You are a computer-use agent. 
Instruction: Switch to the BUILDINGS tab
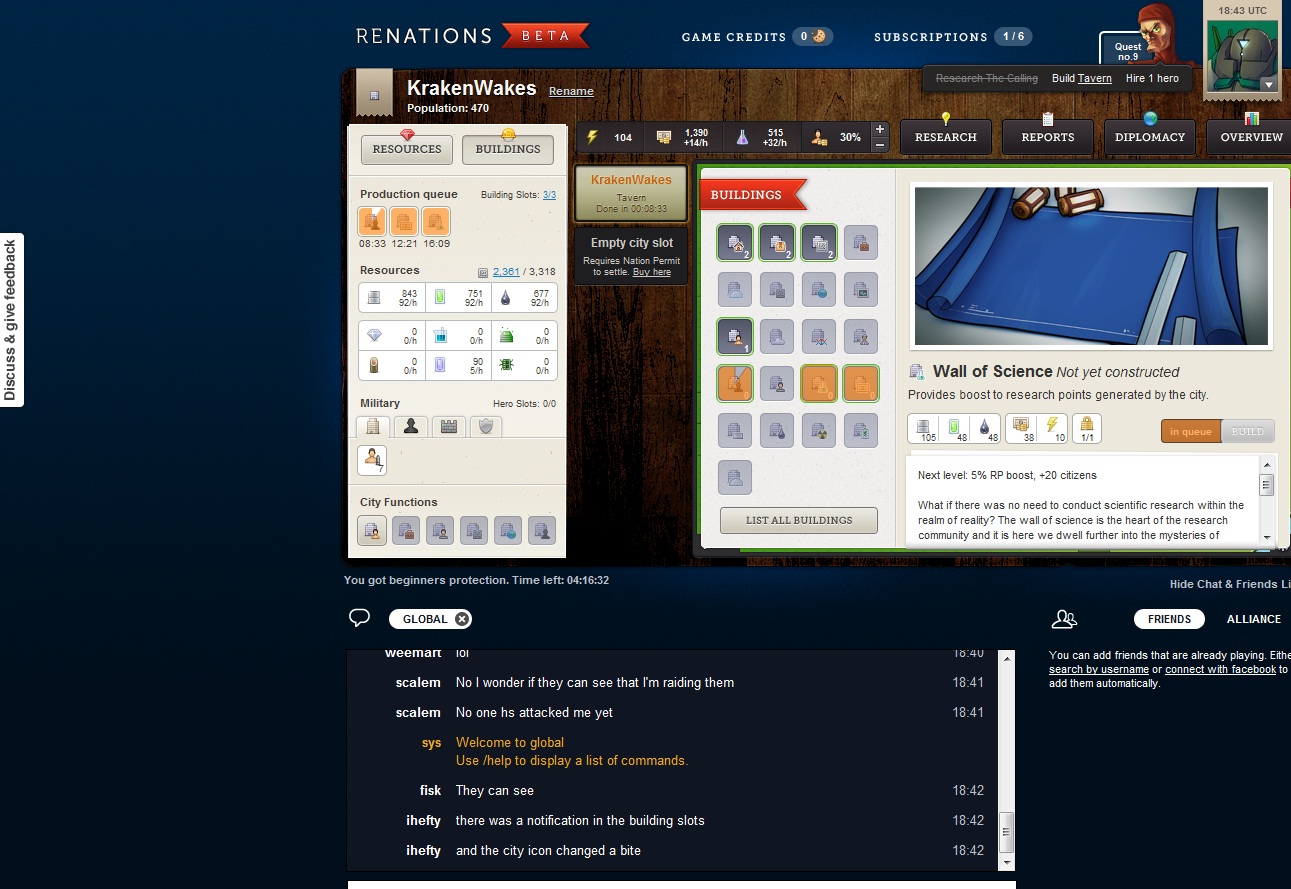(508, 149)
